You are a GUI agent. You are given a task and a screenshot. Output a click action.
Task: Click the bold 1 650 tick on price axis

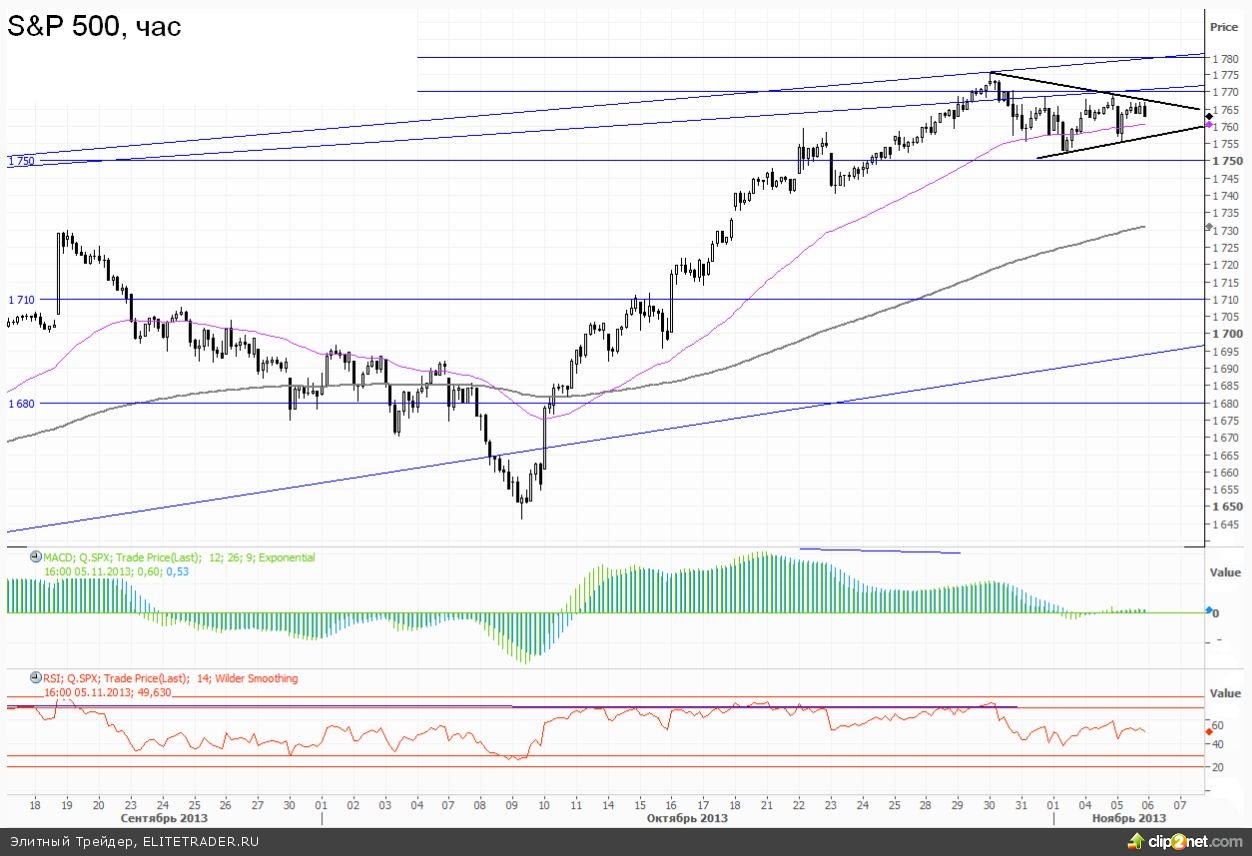1226,507
